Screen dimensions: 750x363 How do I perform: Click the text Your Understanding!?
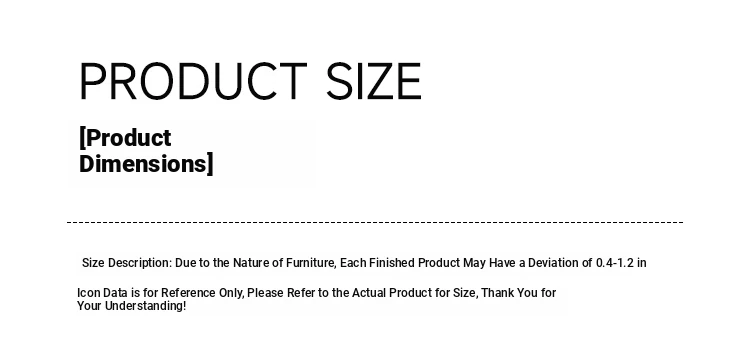coord(132,306)
